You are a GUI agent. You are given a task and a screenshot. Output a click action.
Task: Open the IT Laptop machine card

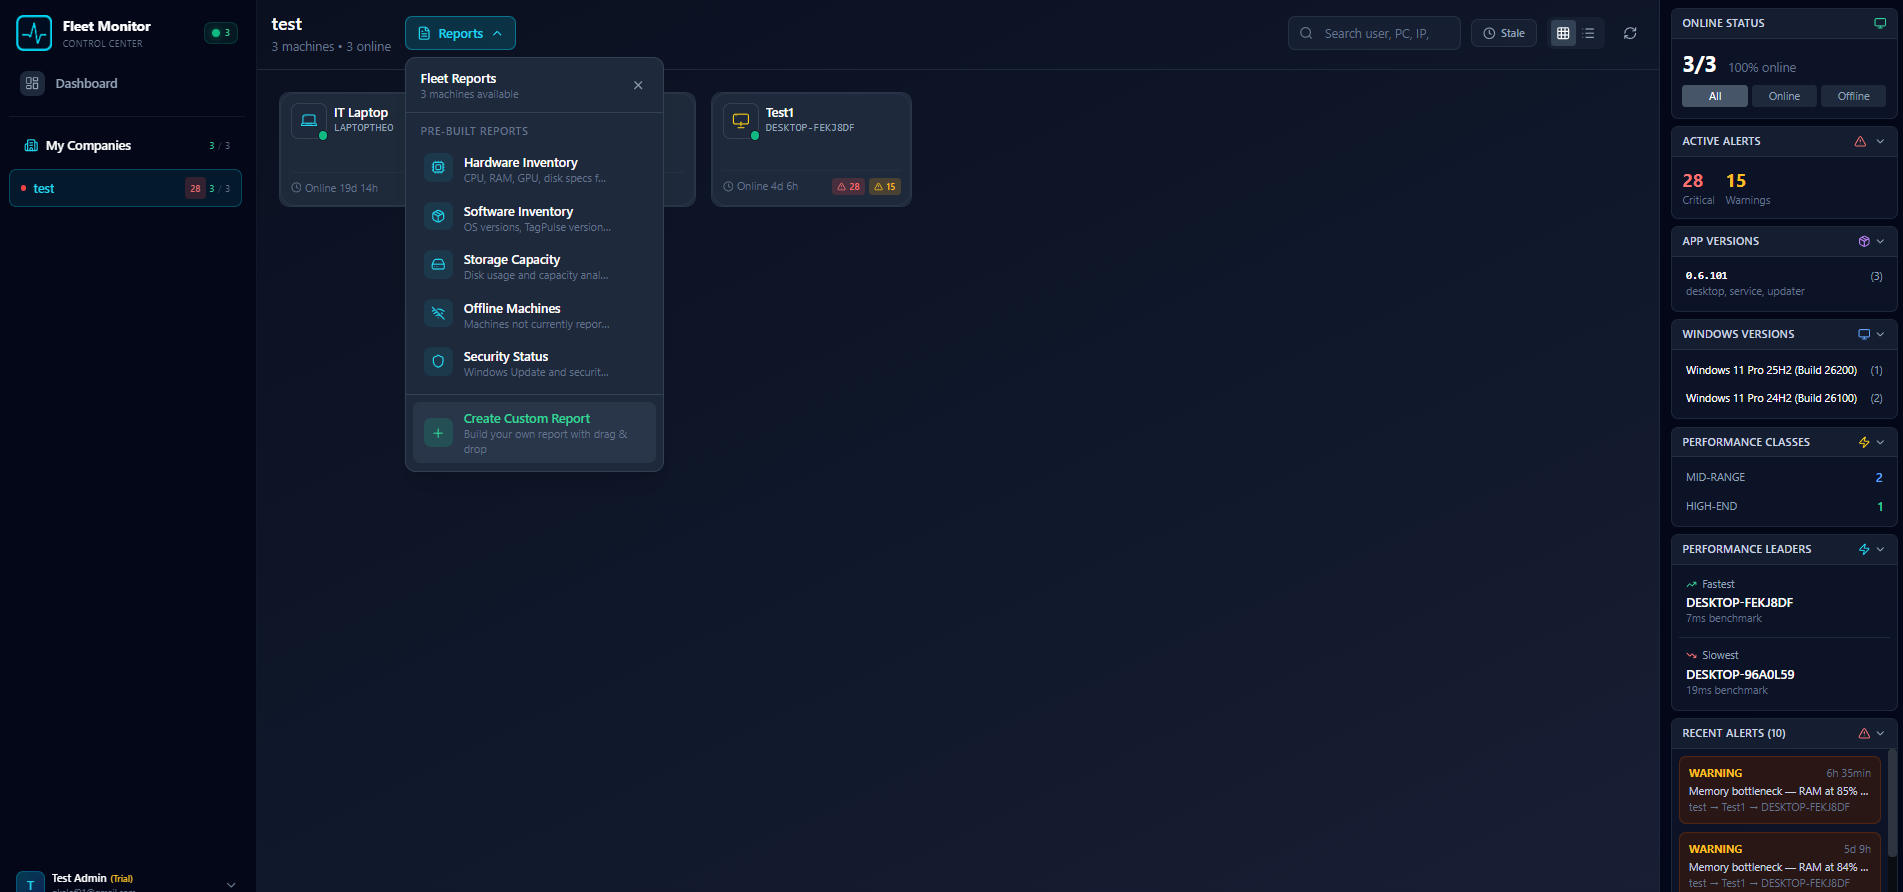coord(342,149)
